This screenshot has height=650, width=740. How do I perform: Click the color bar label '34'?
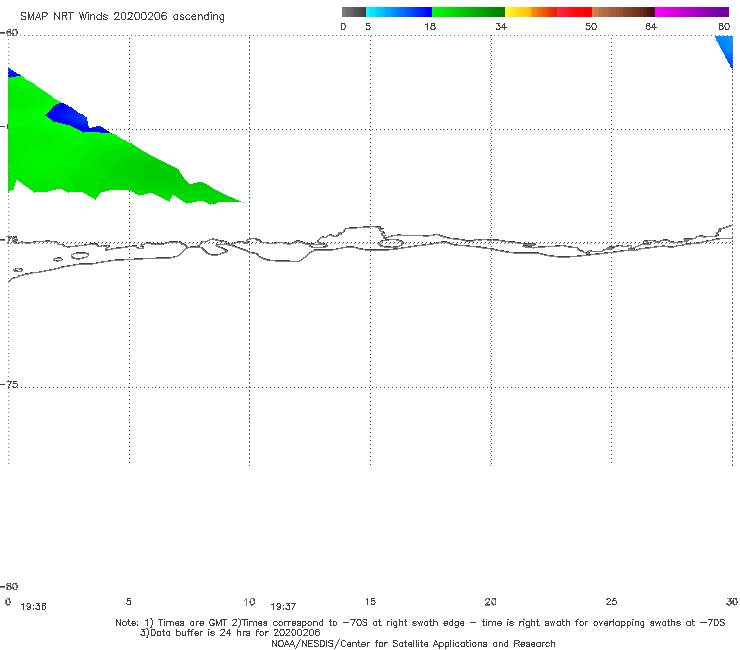(501, 26)
